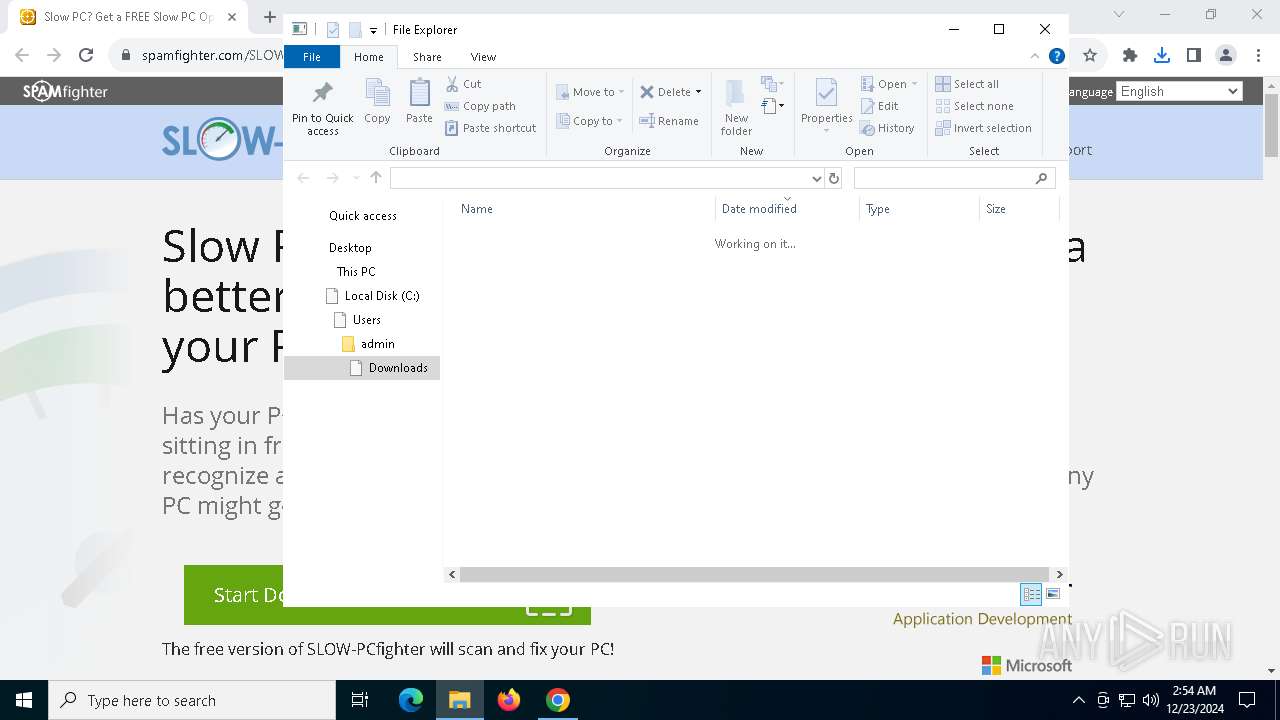This screenshot has width=1280, height=720.
Task: Collapse the ribbon with chevron
Action: click(x=1035, y=56)
